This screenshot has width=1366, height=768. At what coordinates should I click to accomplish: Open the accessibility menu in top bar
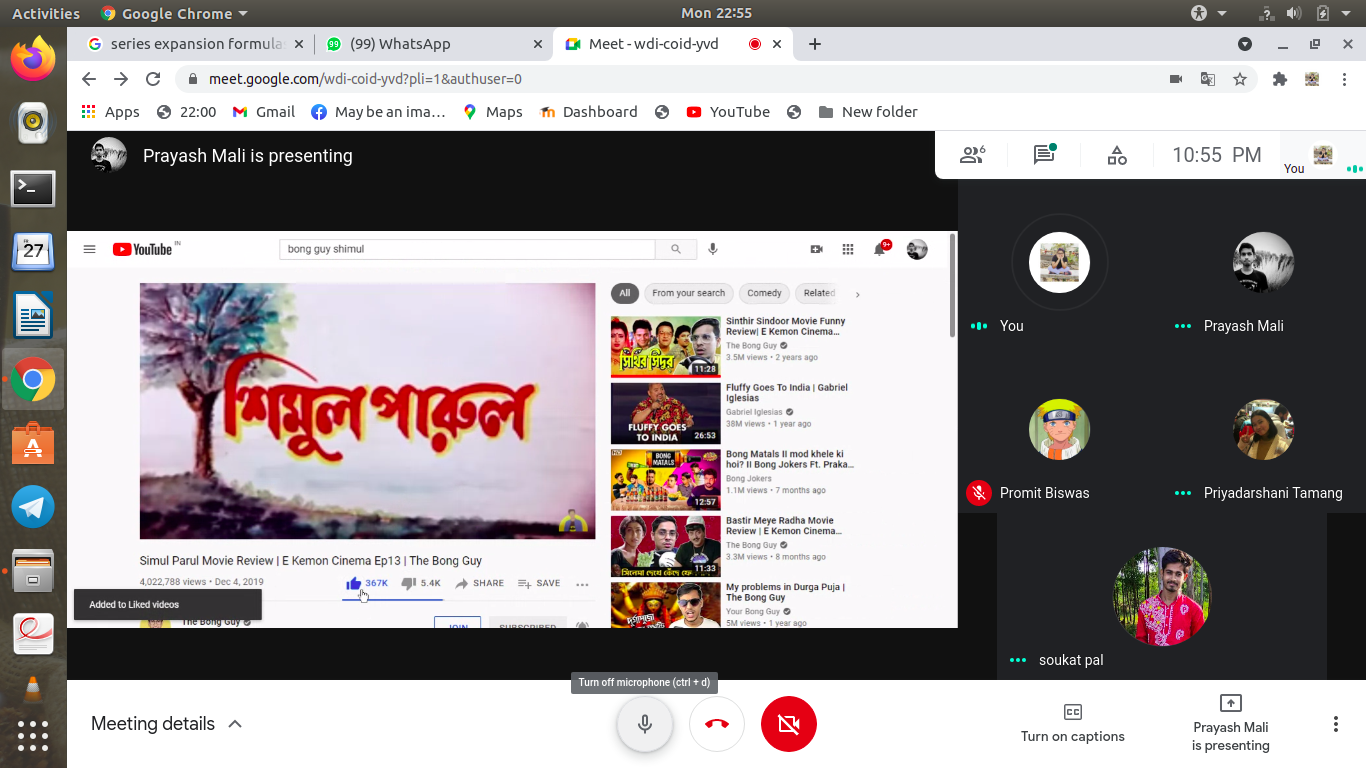[1208, 13]
